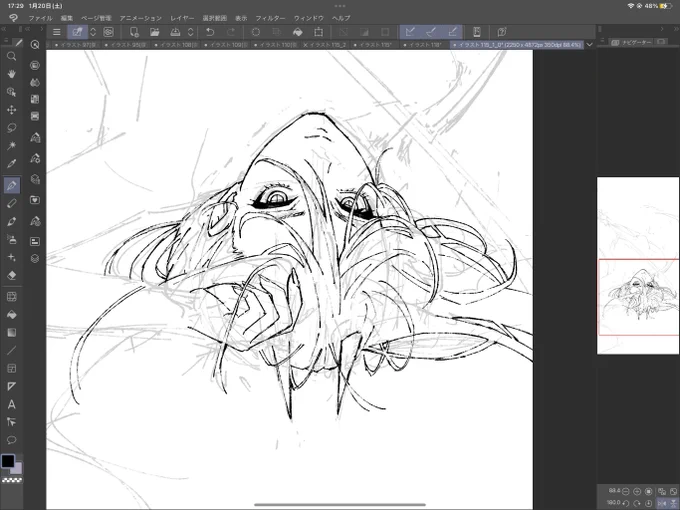Select the Figure line tool
This screenshot has height=510, width=680.
[x=12, y=350]
